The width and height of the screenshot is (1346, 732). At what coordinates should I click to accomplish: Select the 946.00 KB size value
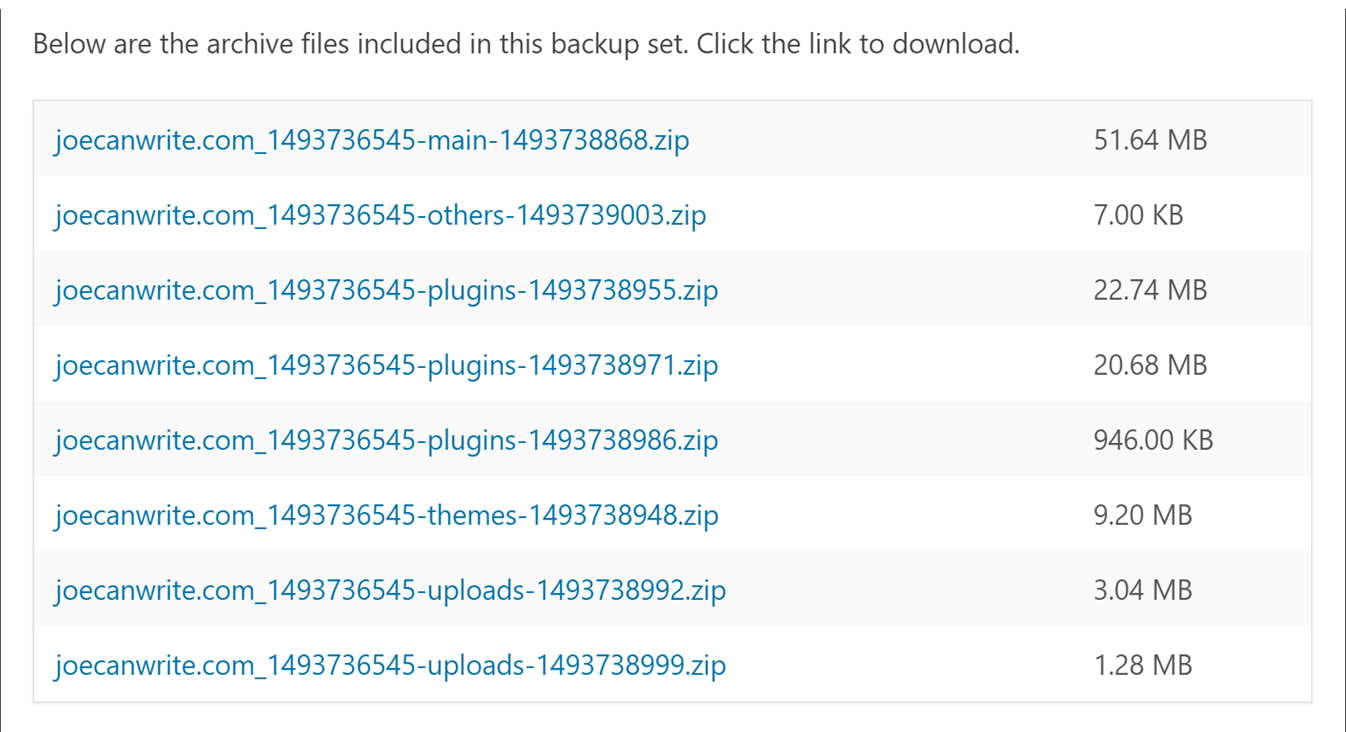point(1153,440)
